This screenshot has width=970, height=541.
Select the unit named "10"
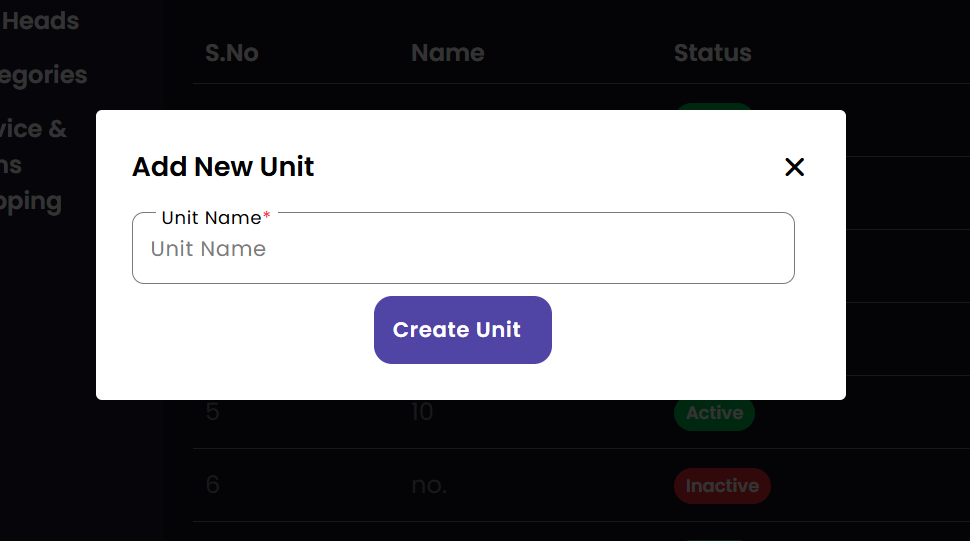point(422,412)
